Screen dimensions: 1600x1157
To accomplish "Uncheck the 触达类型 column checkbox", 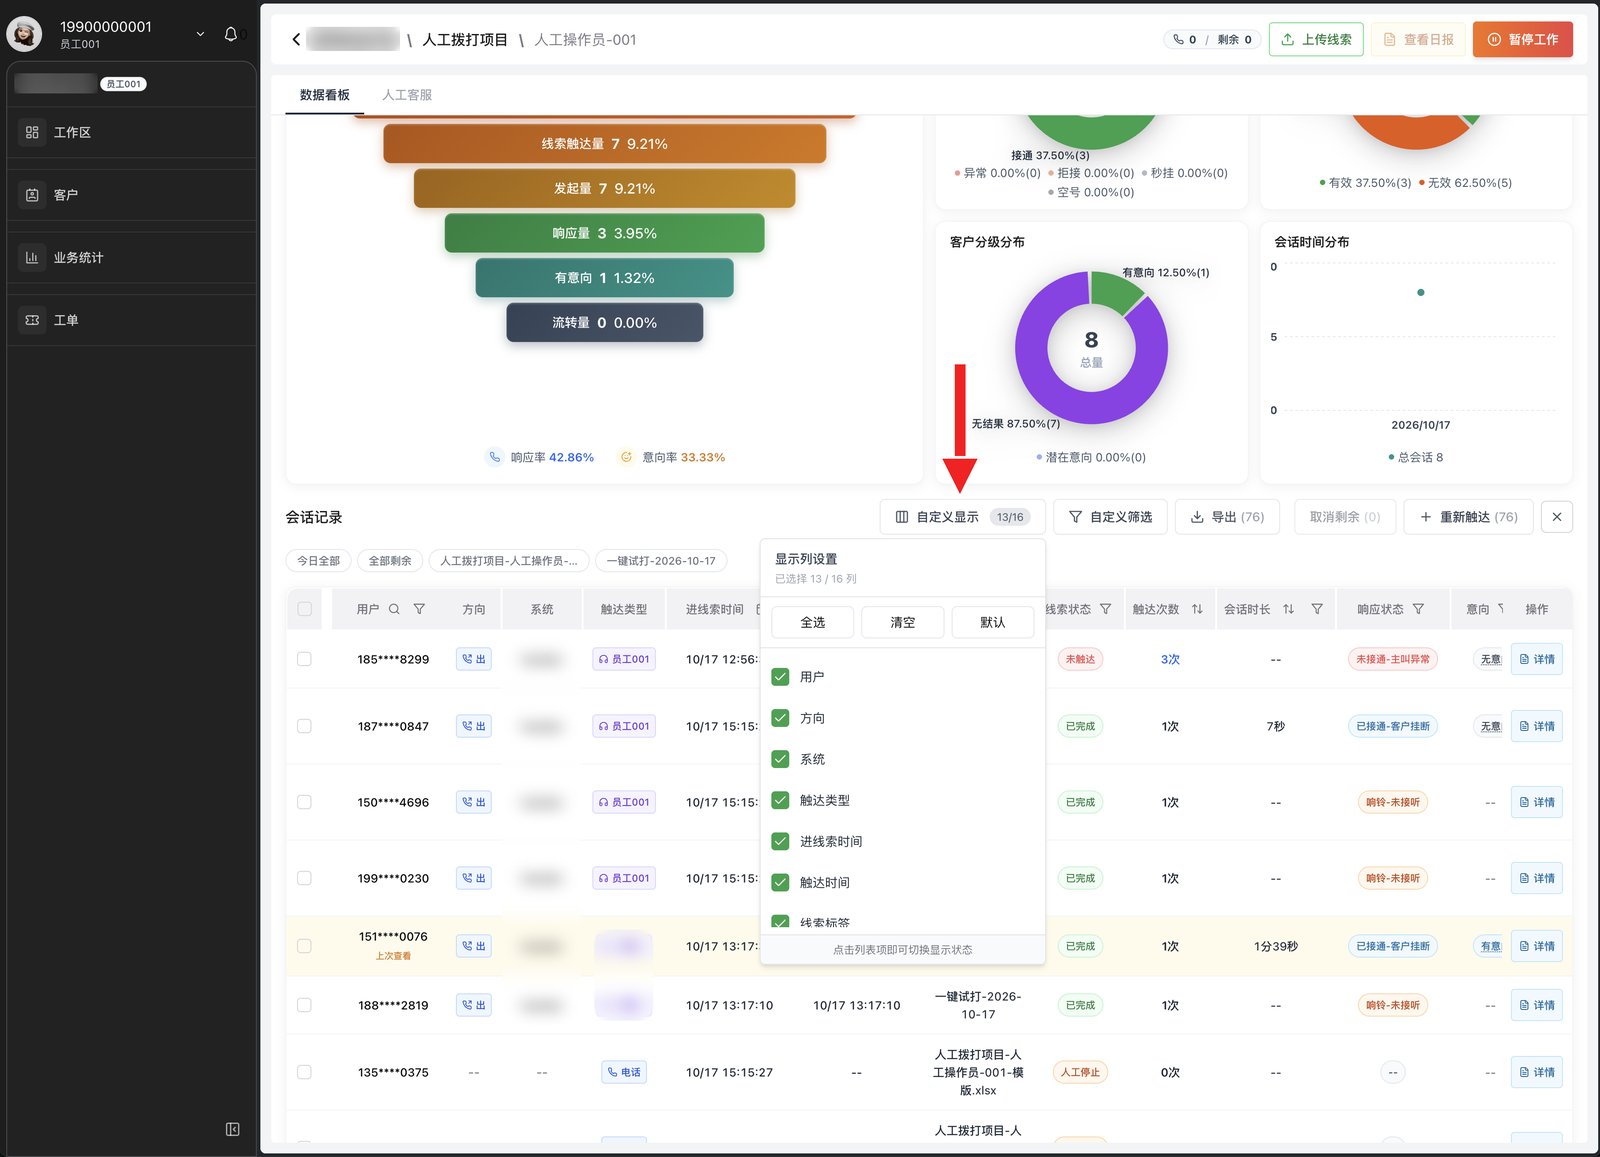I will click(781, 800).
